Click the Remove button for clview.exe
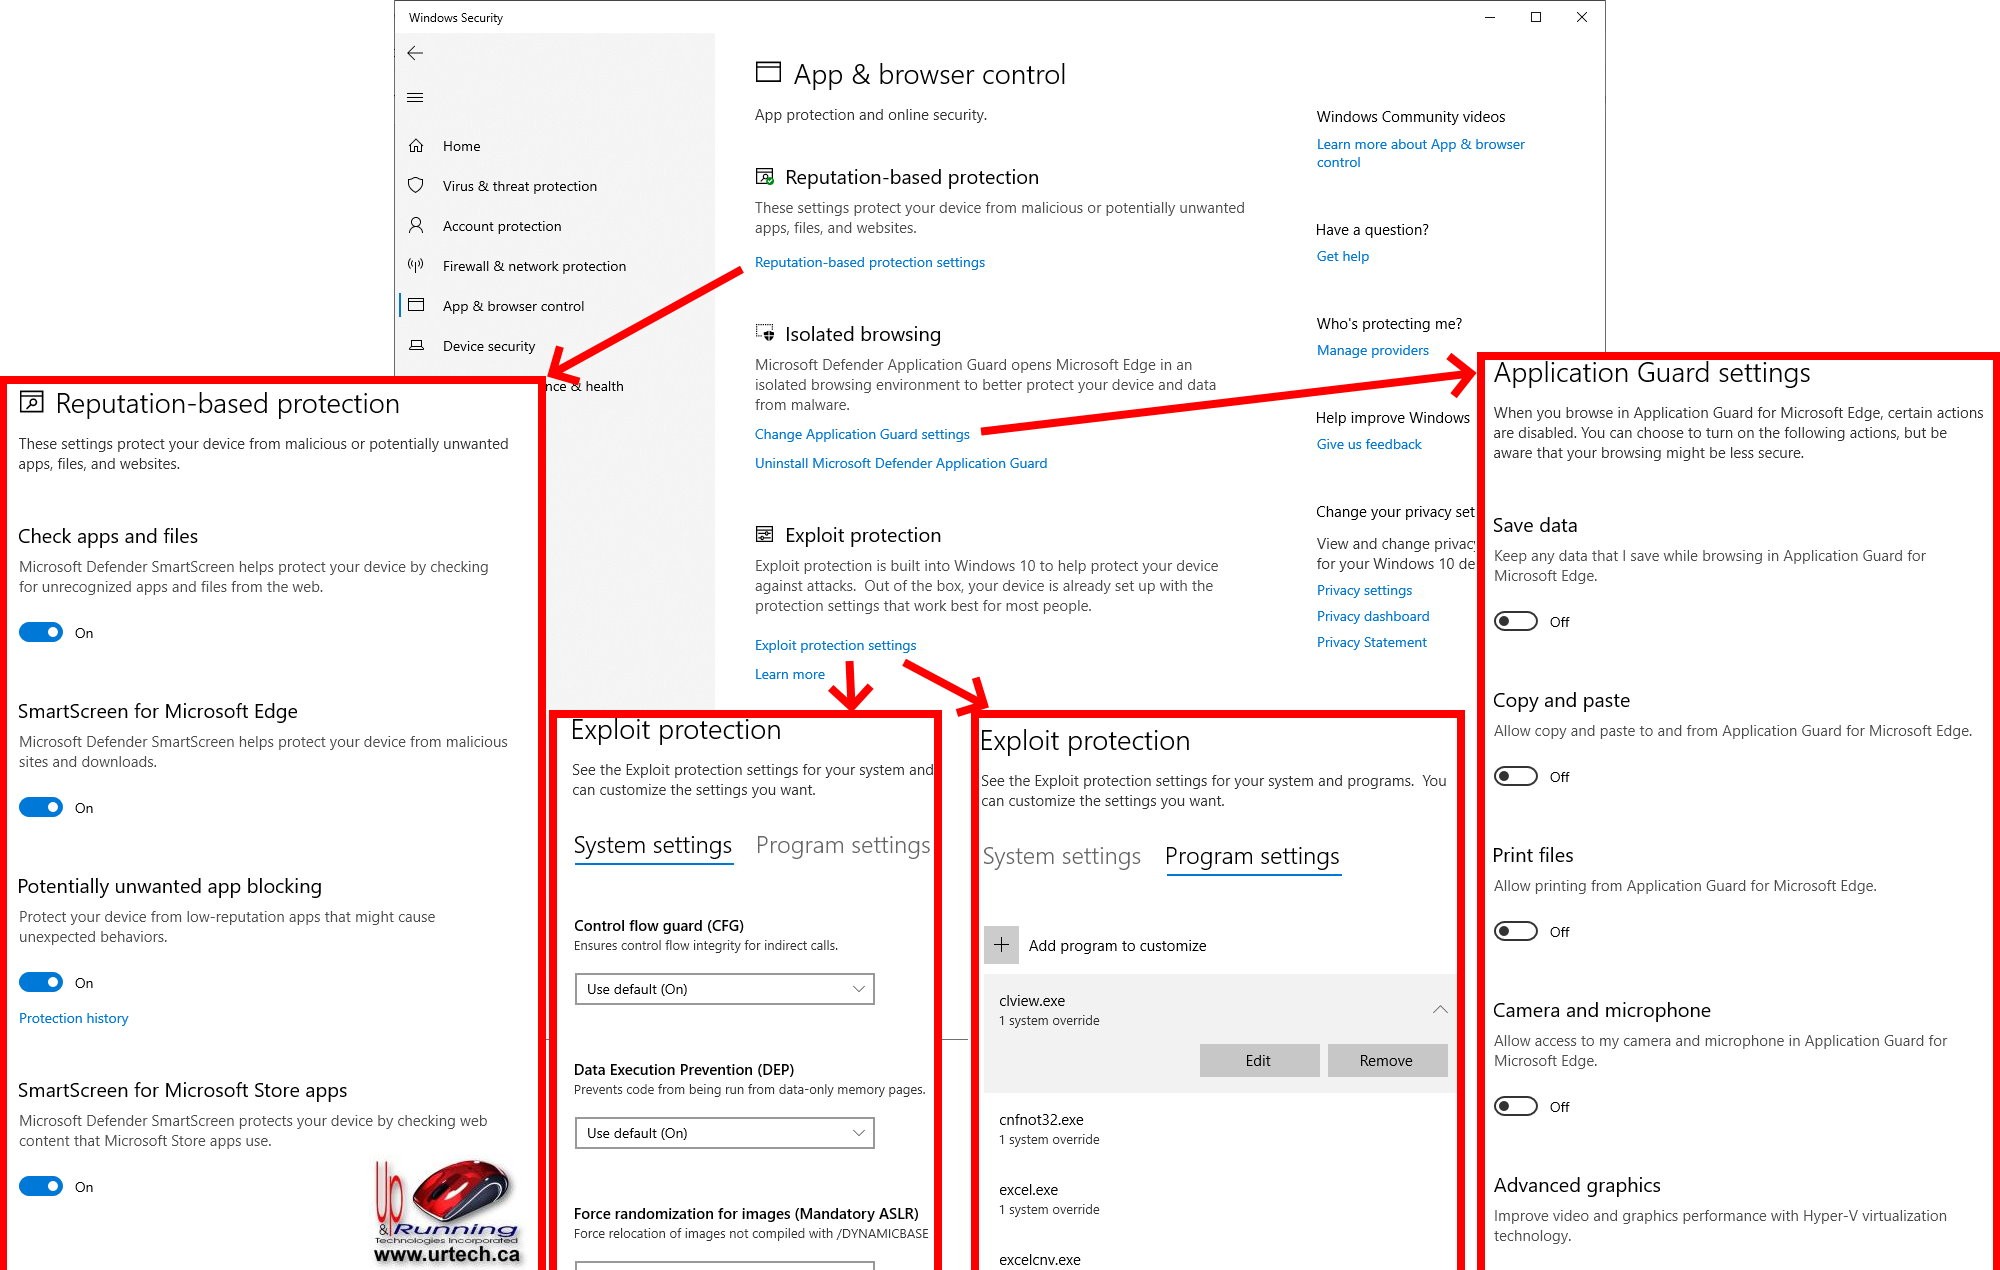The width and height of the screenshot is (2000, 1270). click(x=1386, y=1061)
